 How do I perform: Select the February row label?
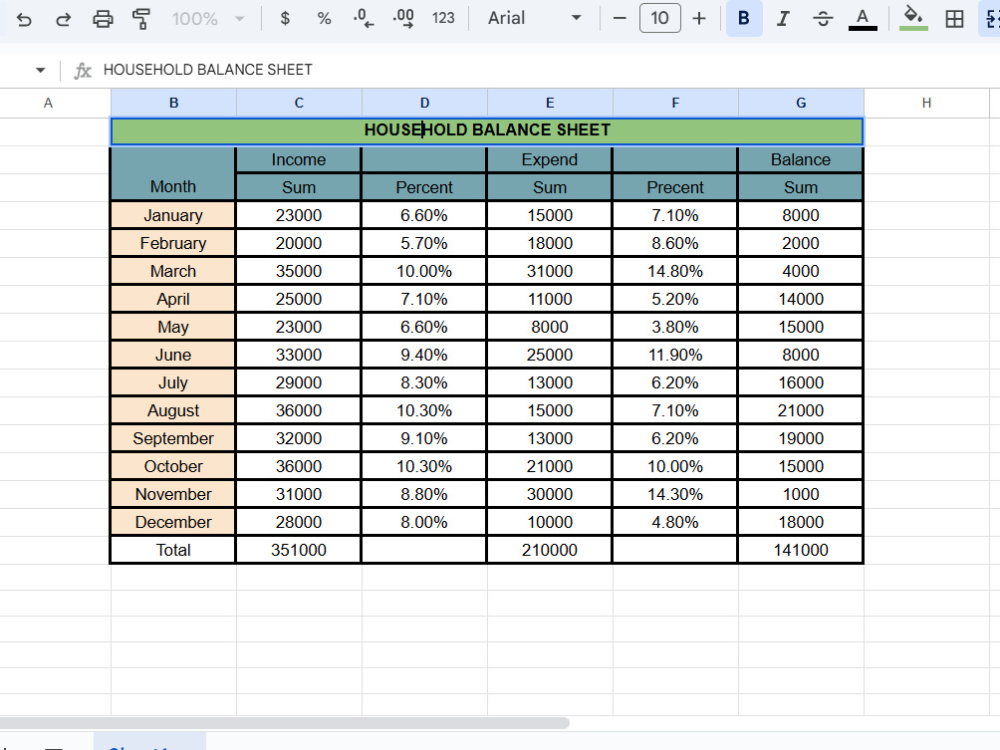point(173,243)
